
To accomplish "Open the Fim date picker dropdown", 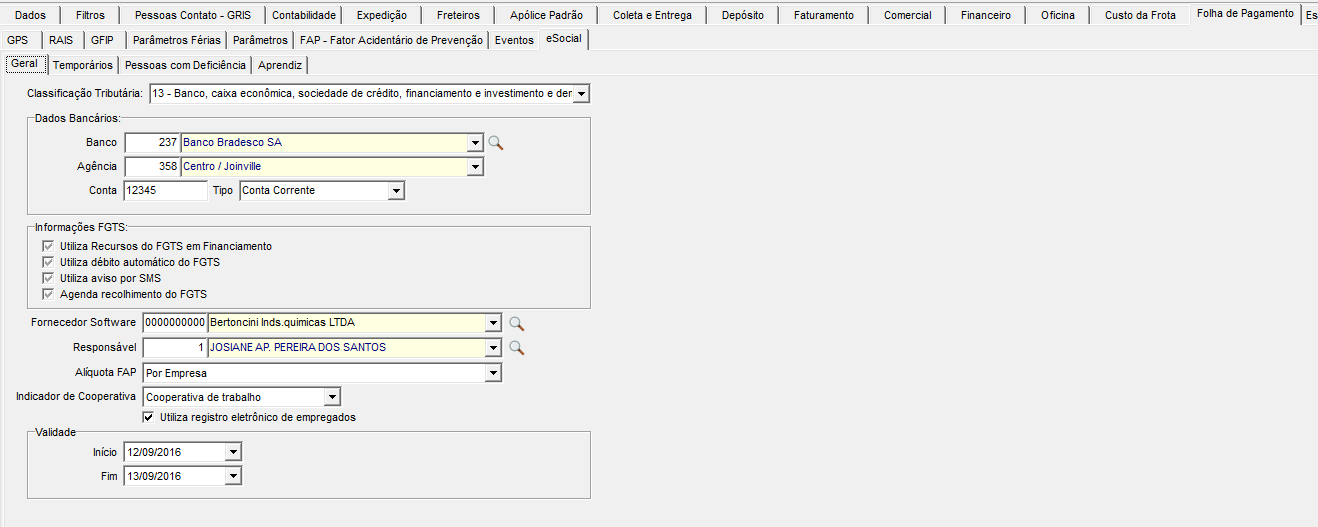I will (233, 477).
